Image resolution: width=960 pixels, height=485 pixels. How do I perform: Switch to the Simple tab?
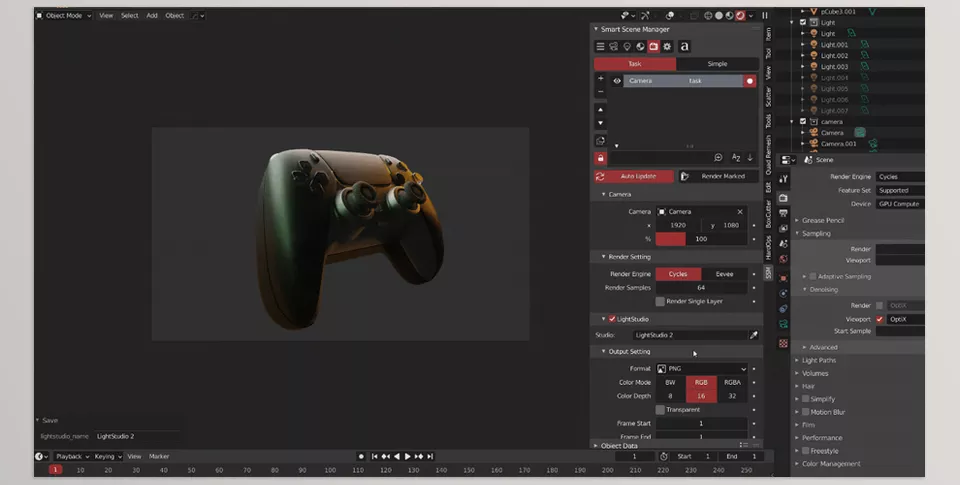pyautogui.click(x=718, y=64)
